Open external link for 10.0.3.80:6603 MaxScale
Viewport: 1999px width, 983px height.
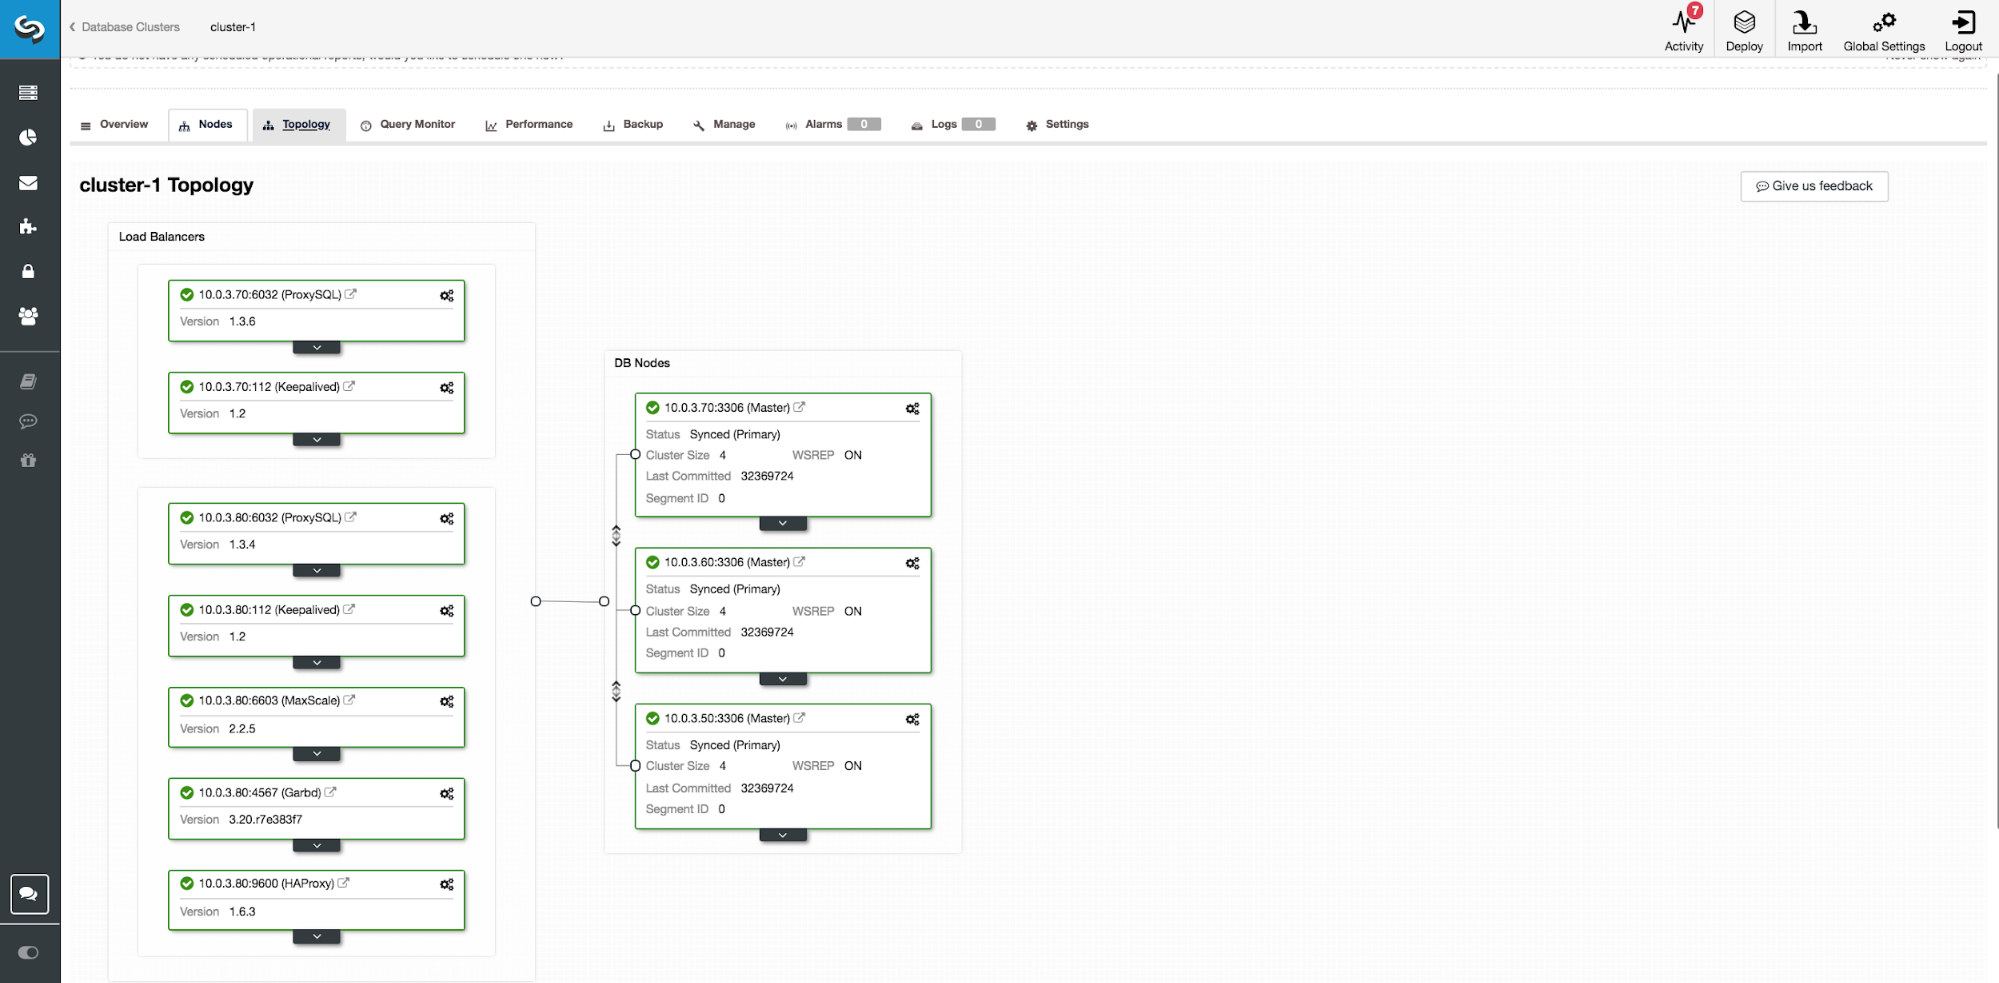pos(349,700)
